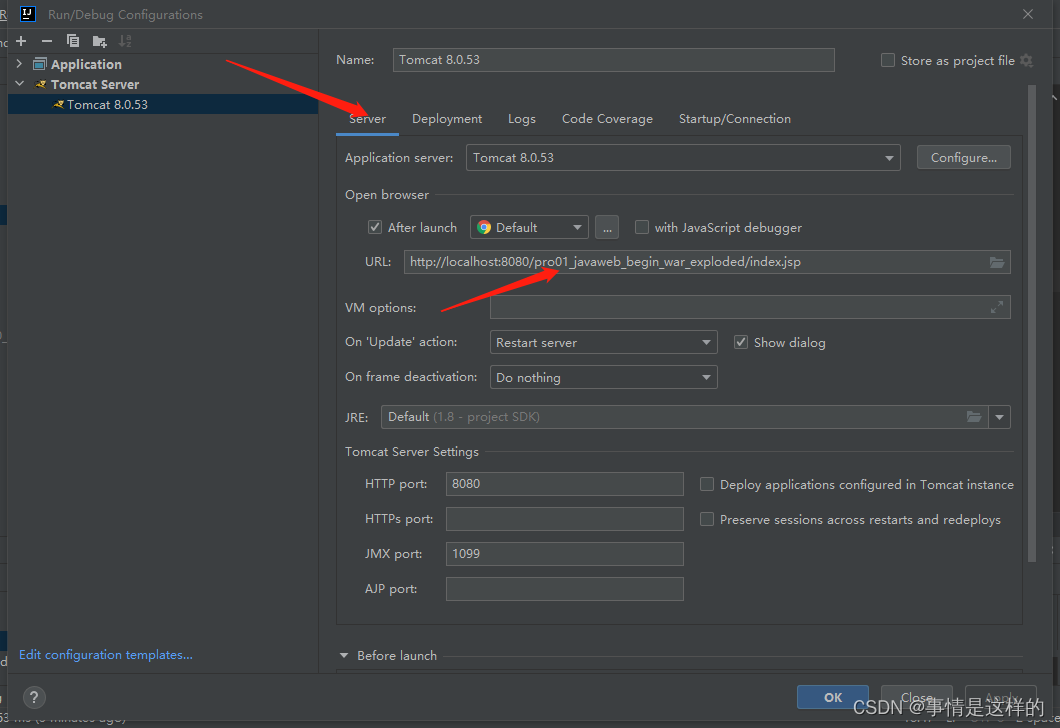The image size is (1060, 728).
Task: Click the new folder icon in toolbar
Action: [99, 41]
